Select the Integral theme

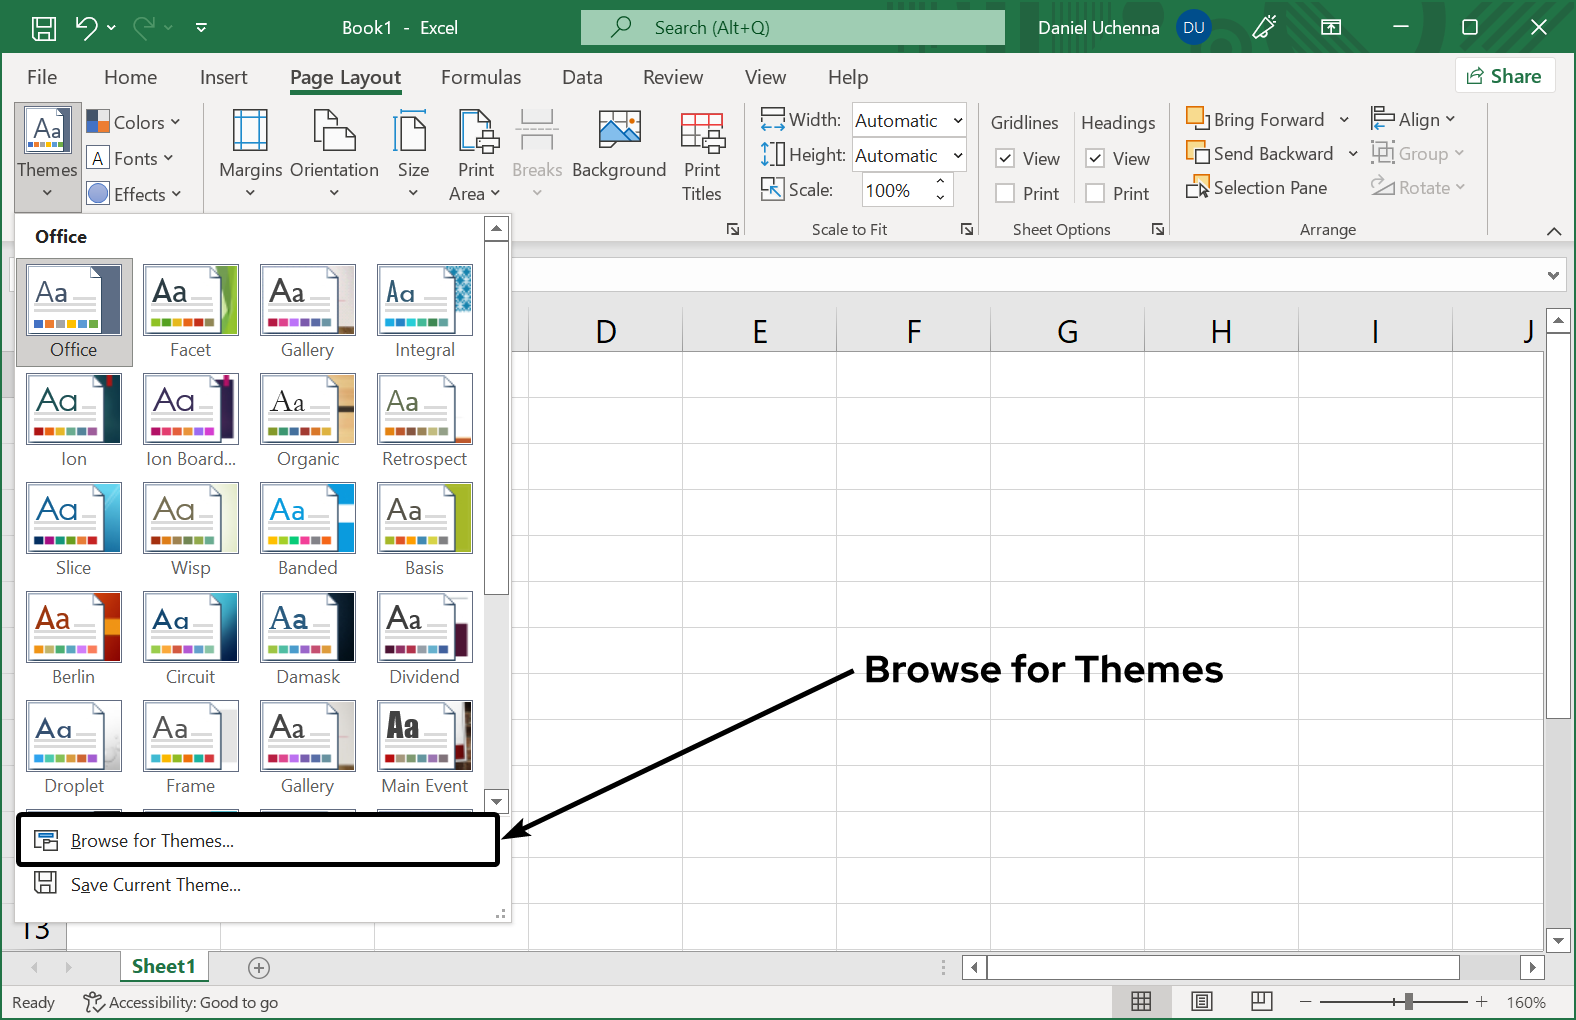(x=424, y=312)
